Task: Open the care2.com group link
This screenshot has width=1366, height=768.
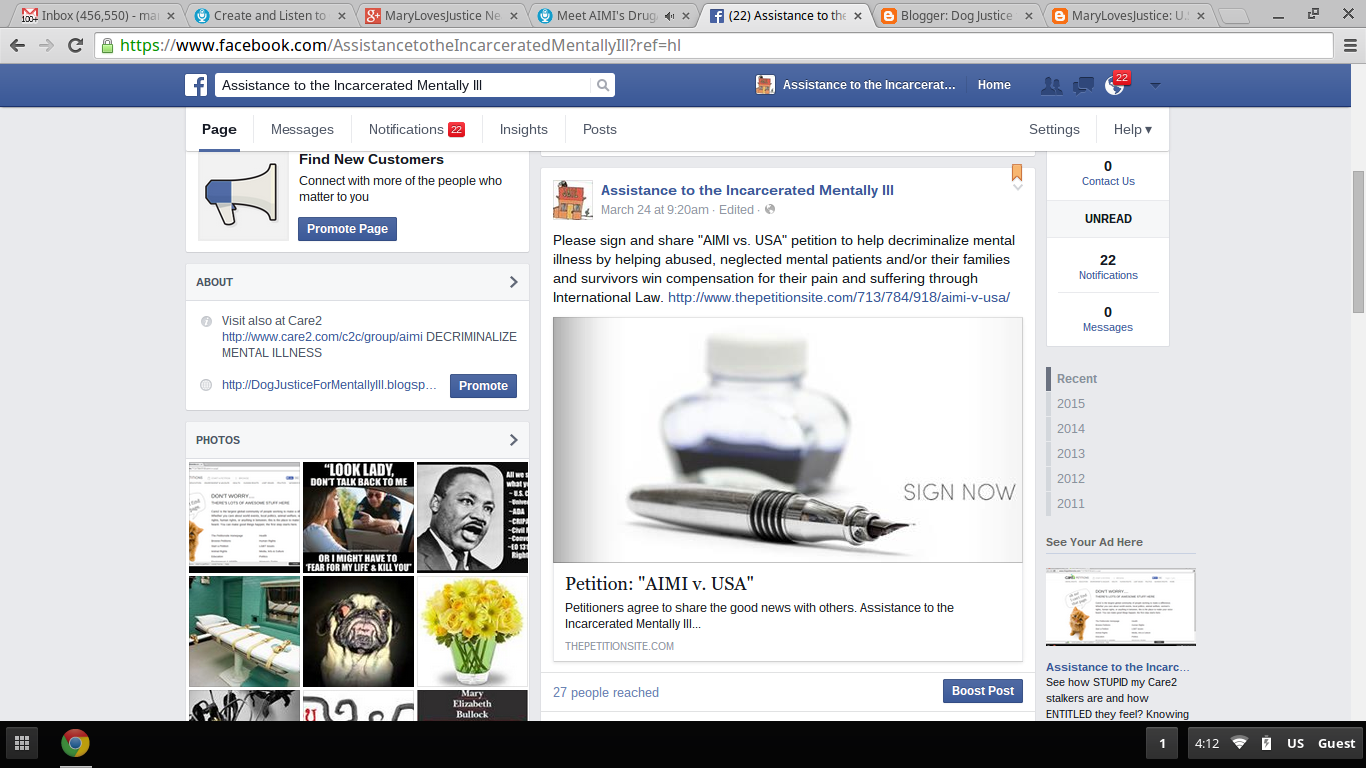Action: [322, 337]
